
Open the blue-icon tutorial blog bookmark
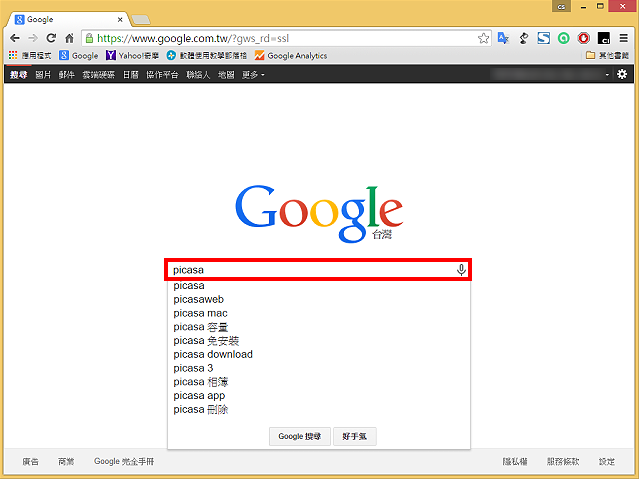(x=207, y=56)
